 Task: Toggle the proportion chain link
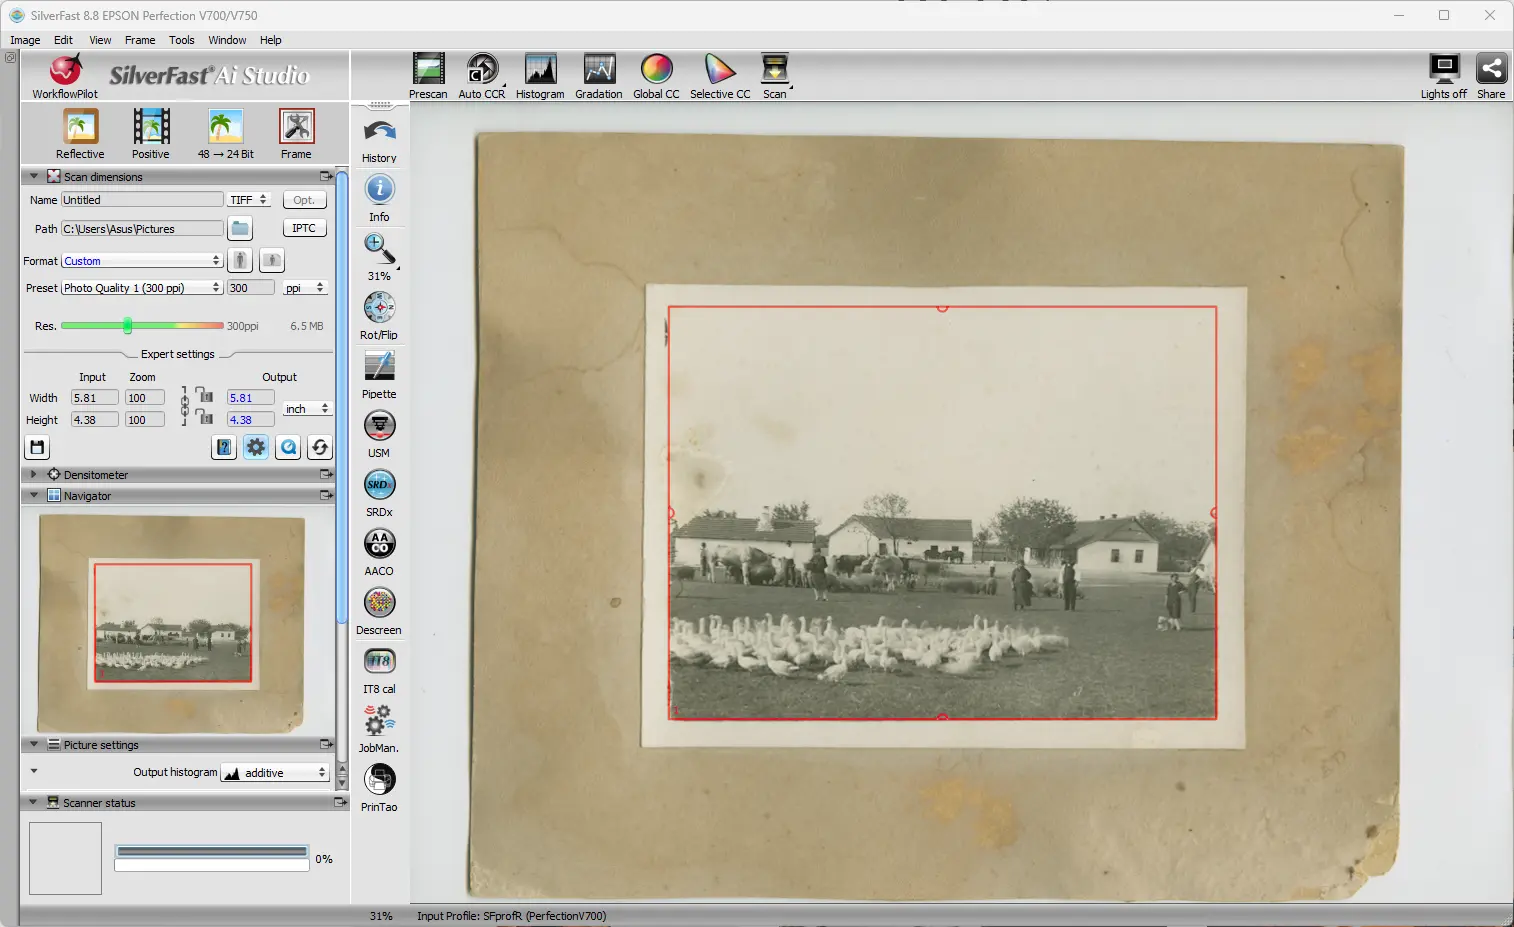[x=185, y=405]
